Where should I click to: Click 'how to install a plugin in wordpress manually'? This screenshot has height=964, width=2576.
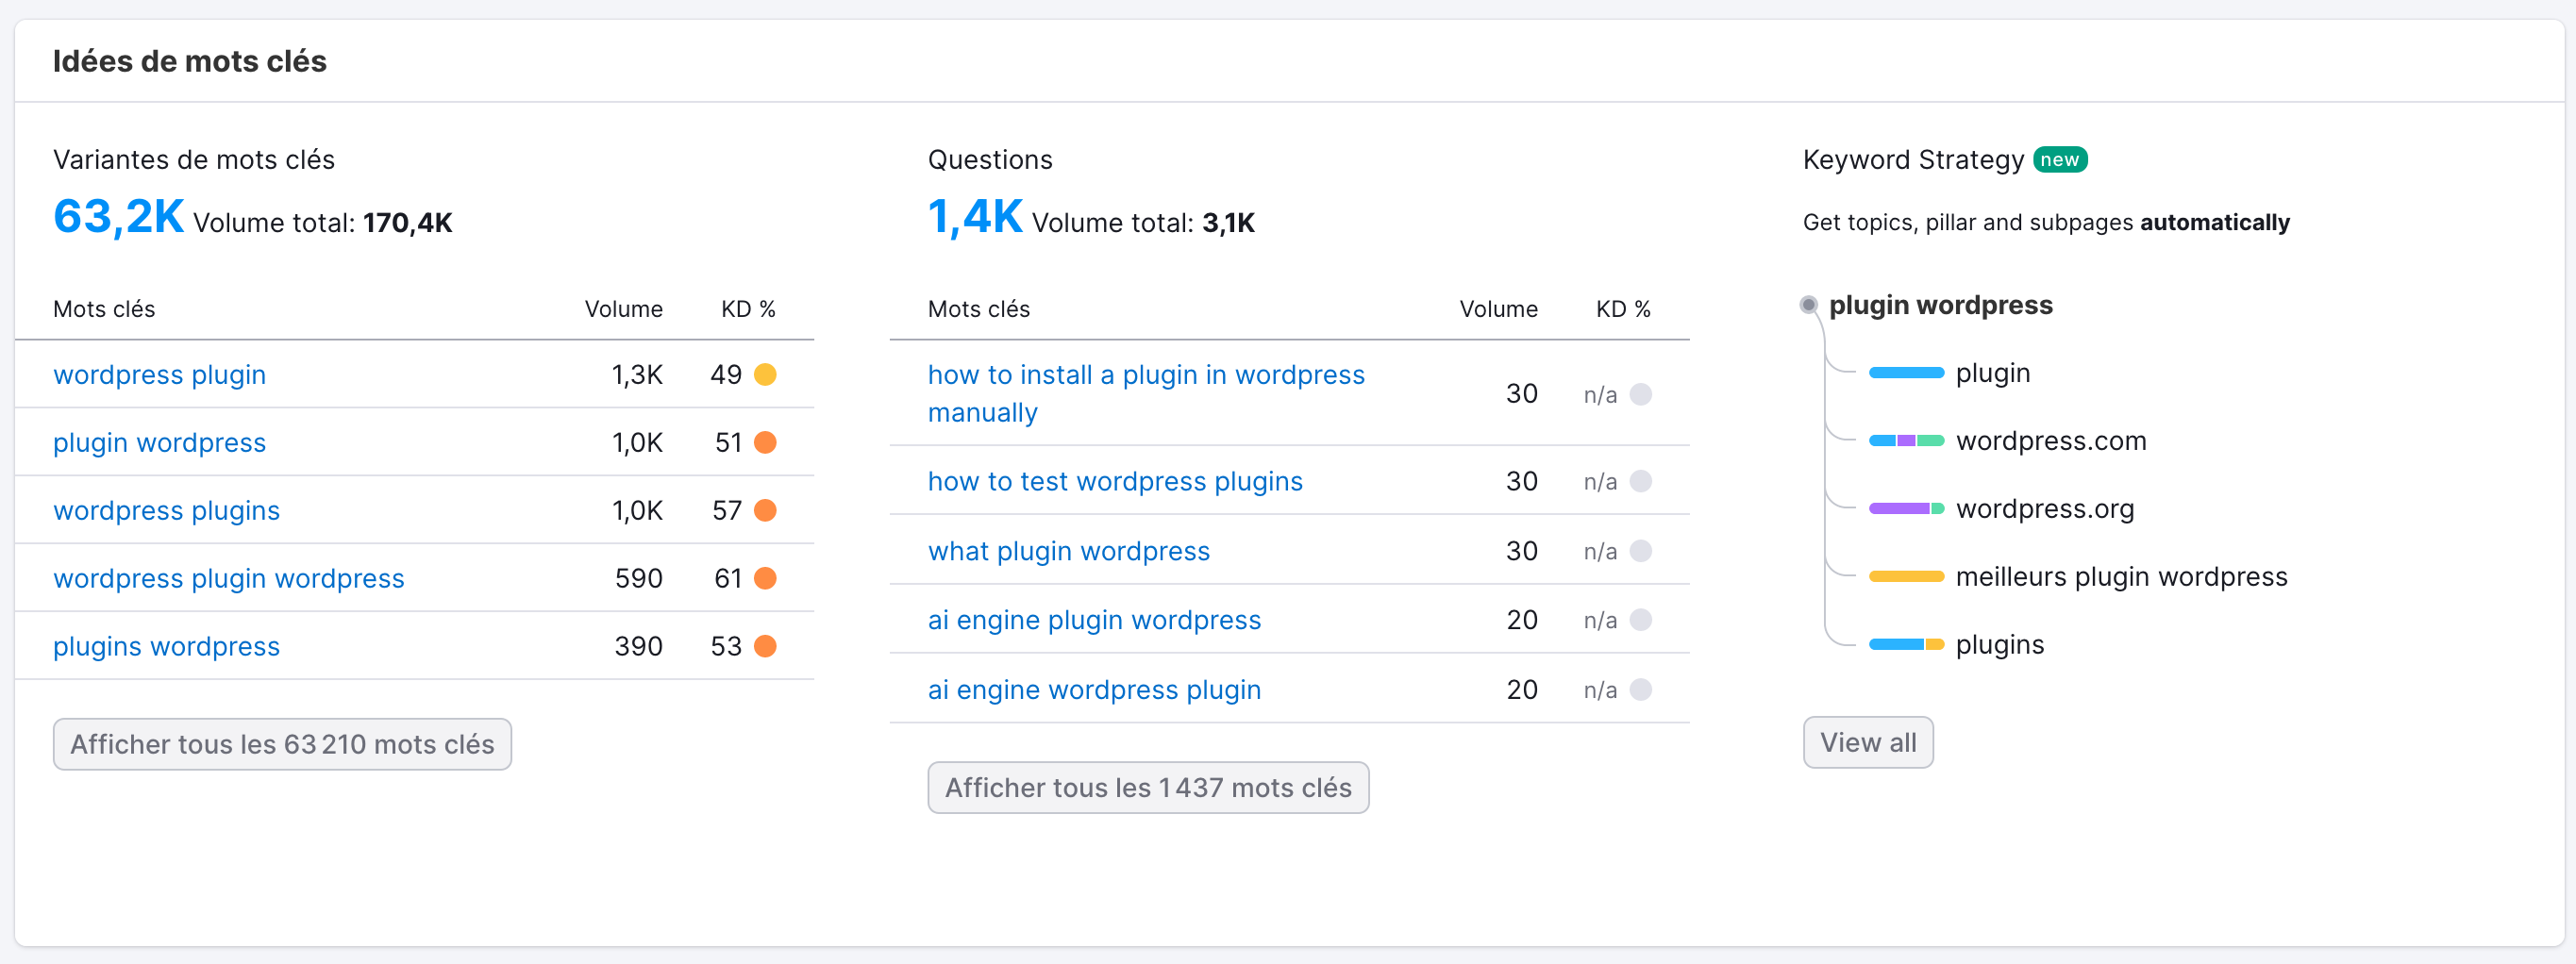(1146, 393)
